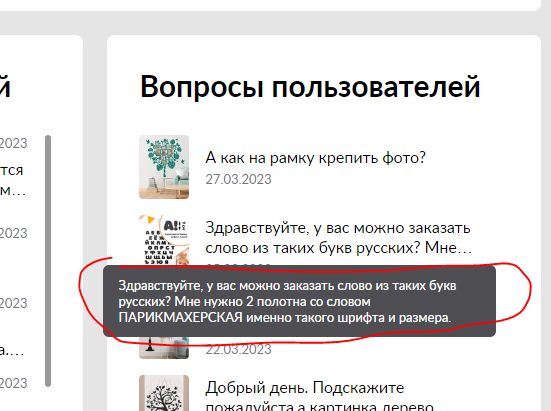Click the "Вопросы пользователей" heading
Viewport: 551px width, 411px height.
(x=310, y=87)
